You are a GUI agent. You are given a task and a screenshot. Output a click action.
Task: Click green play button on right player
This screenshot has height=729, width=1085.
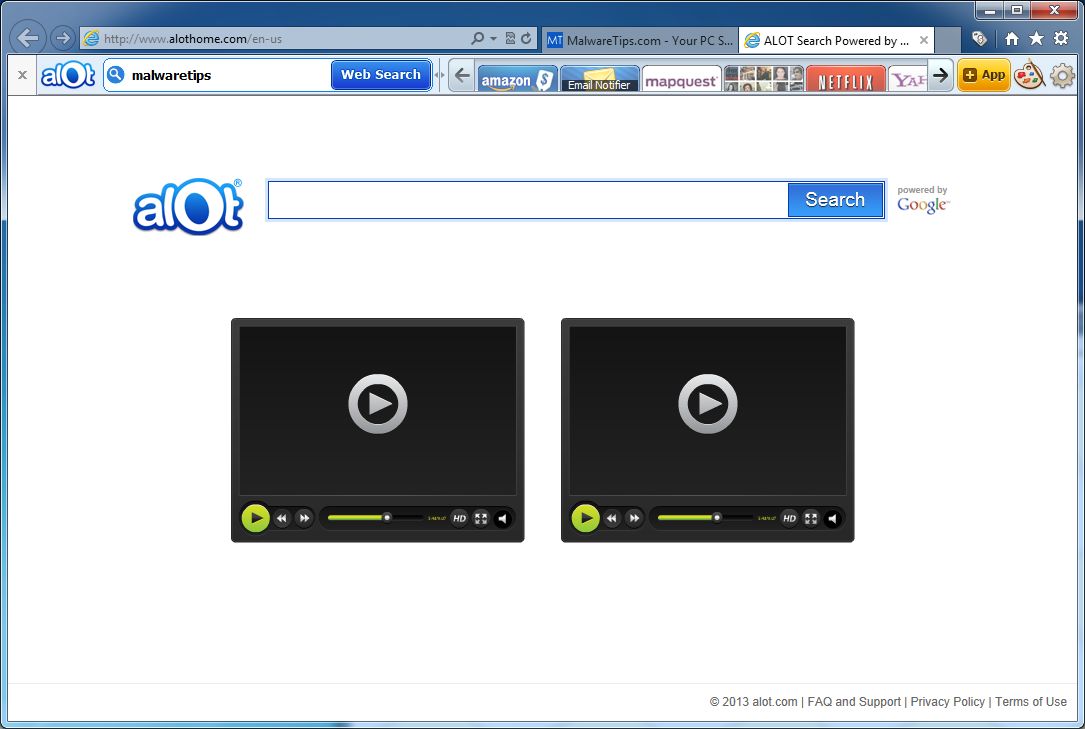tap(585, 518)
